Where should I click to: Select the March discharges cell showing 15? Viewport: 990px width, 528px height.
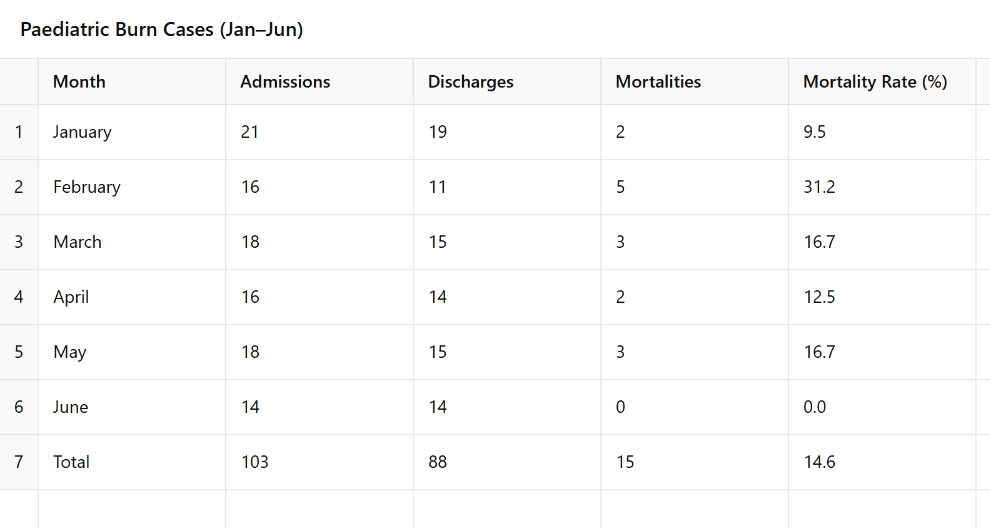[x=507, y=242]
